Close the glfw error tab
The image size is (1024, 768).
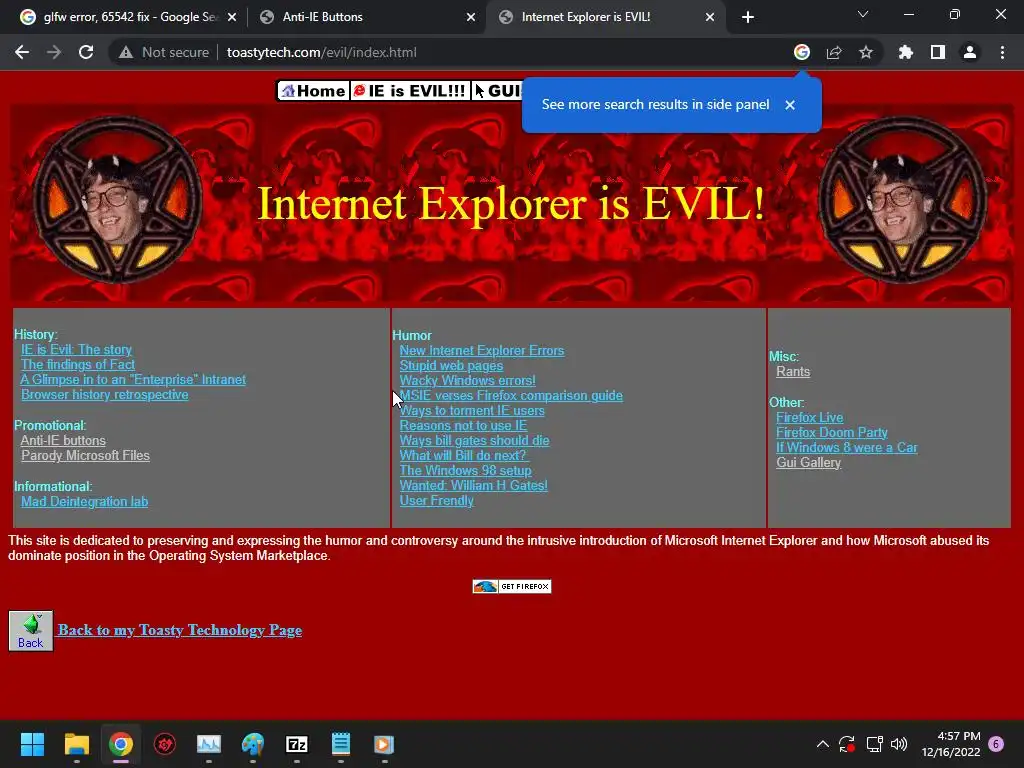[232, 17]
